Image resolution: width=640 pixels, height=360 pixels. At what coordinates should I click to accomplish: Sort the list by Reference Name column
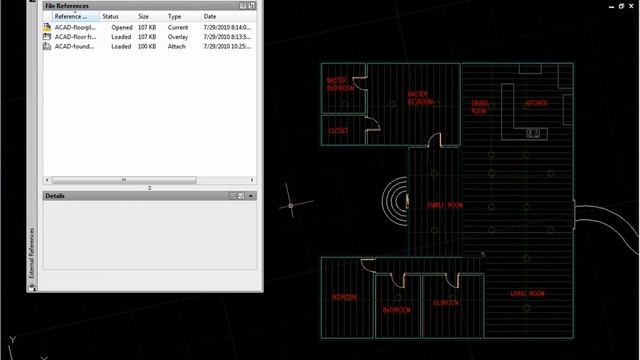point(76,16)
